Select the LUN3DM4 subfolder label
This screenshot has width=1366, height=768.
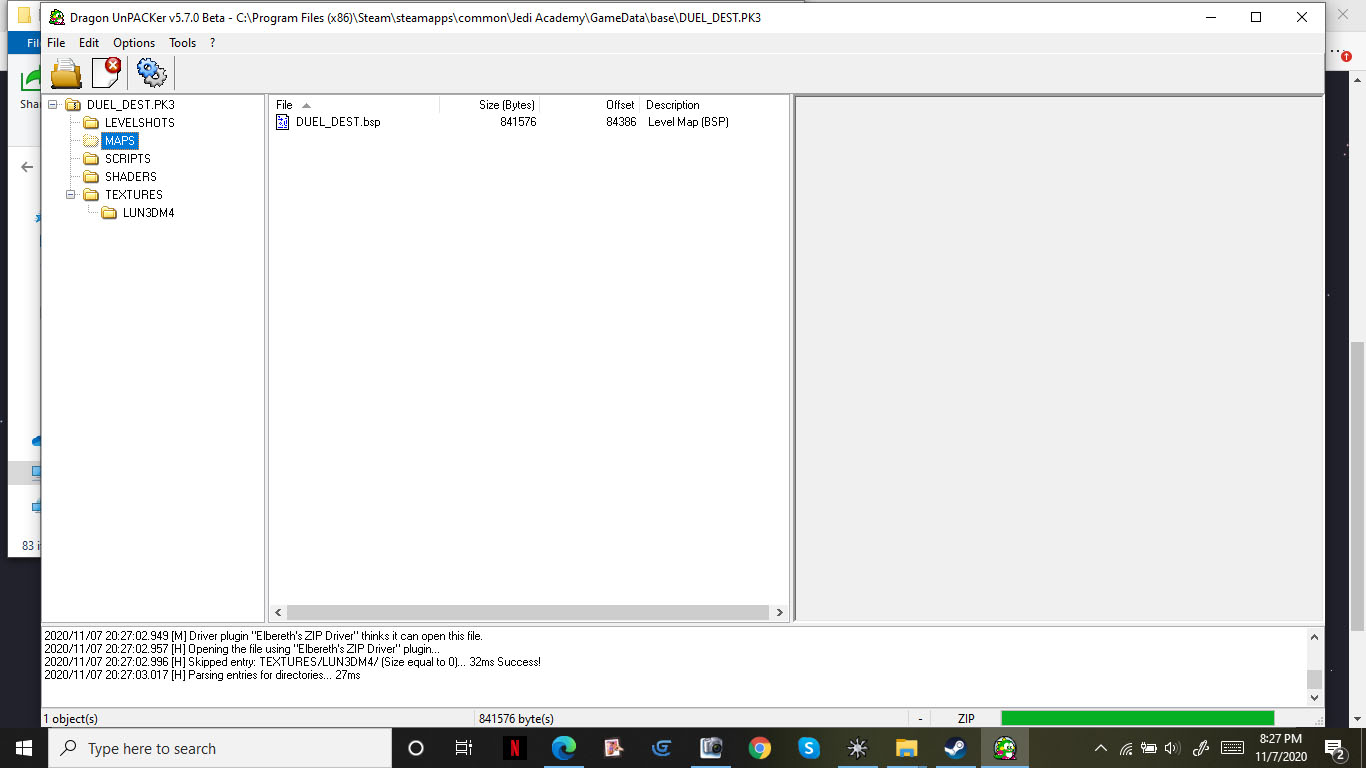click(147, 213)
